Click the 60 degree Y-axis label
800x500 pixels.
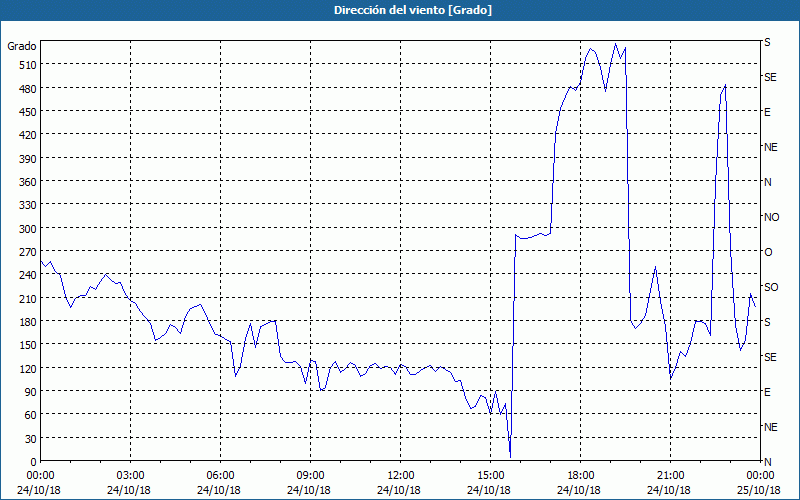pos(31,415)
